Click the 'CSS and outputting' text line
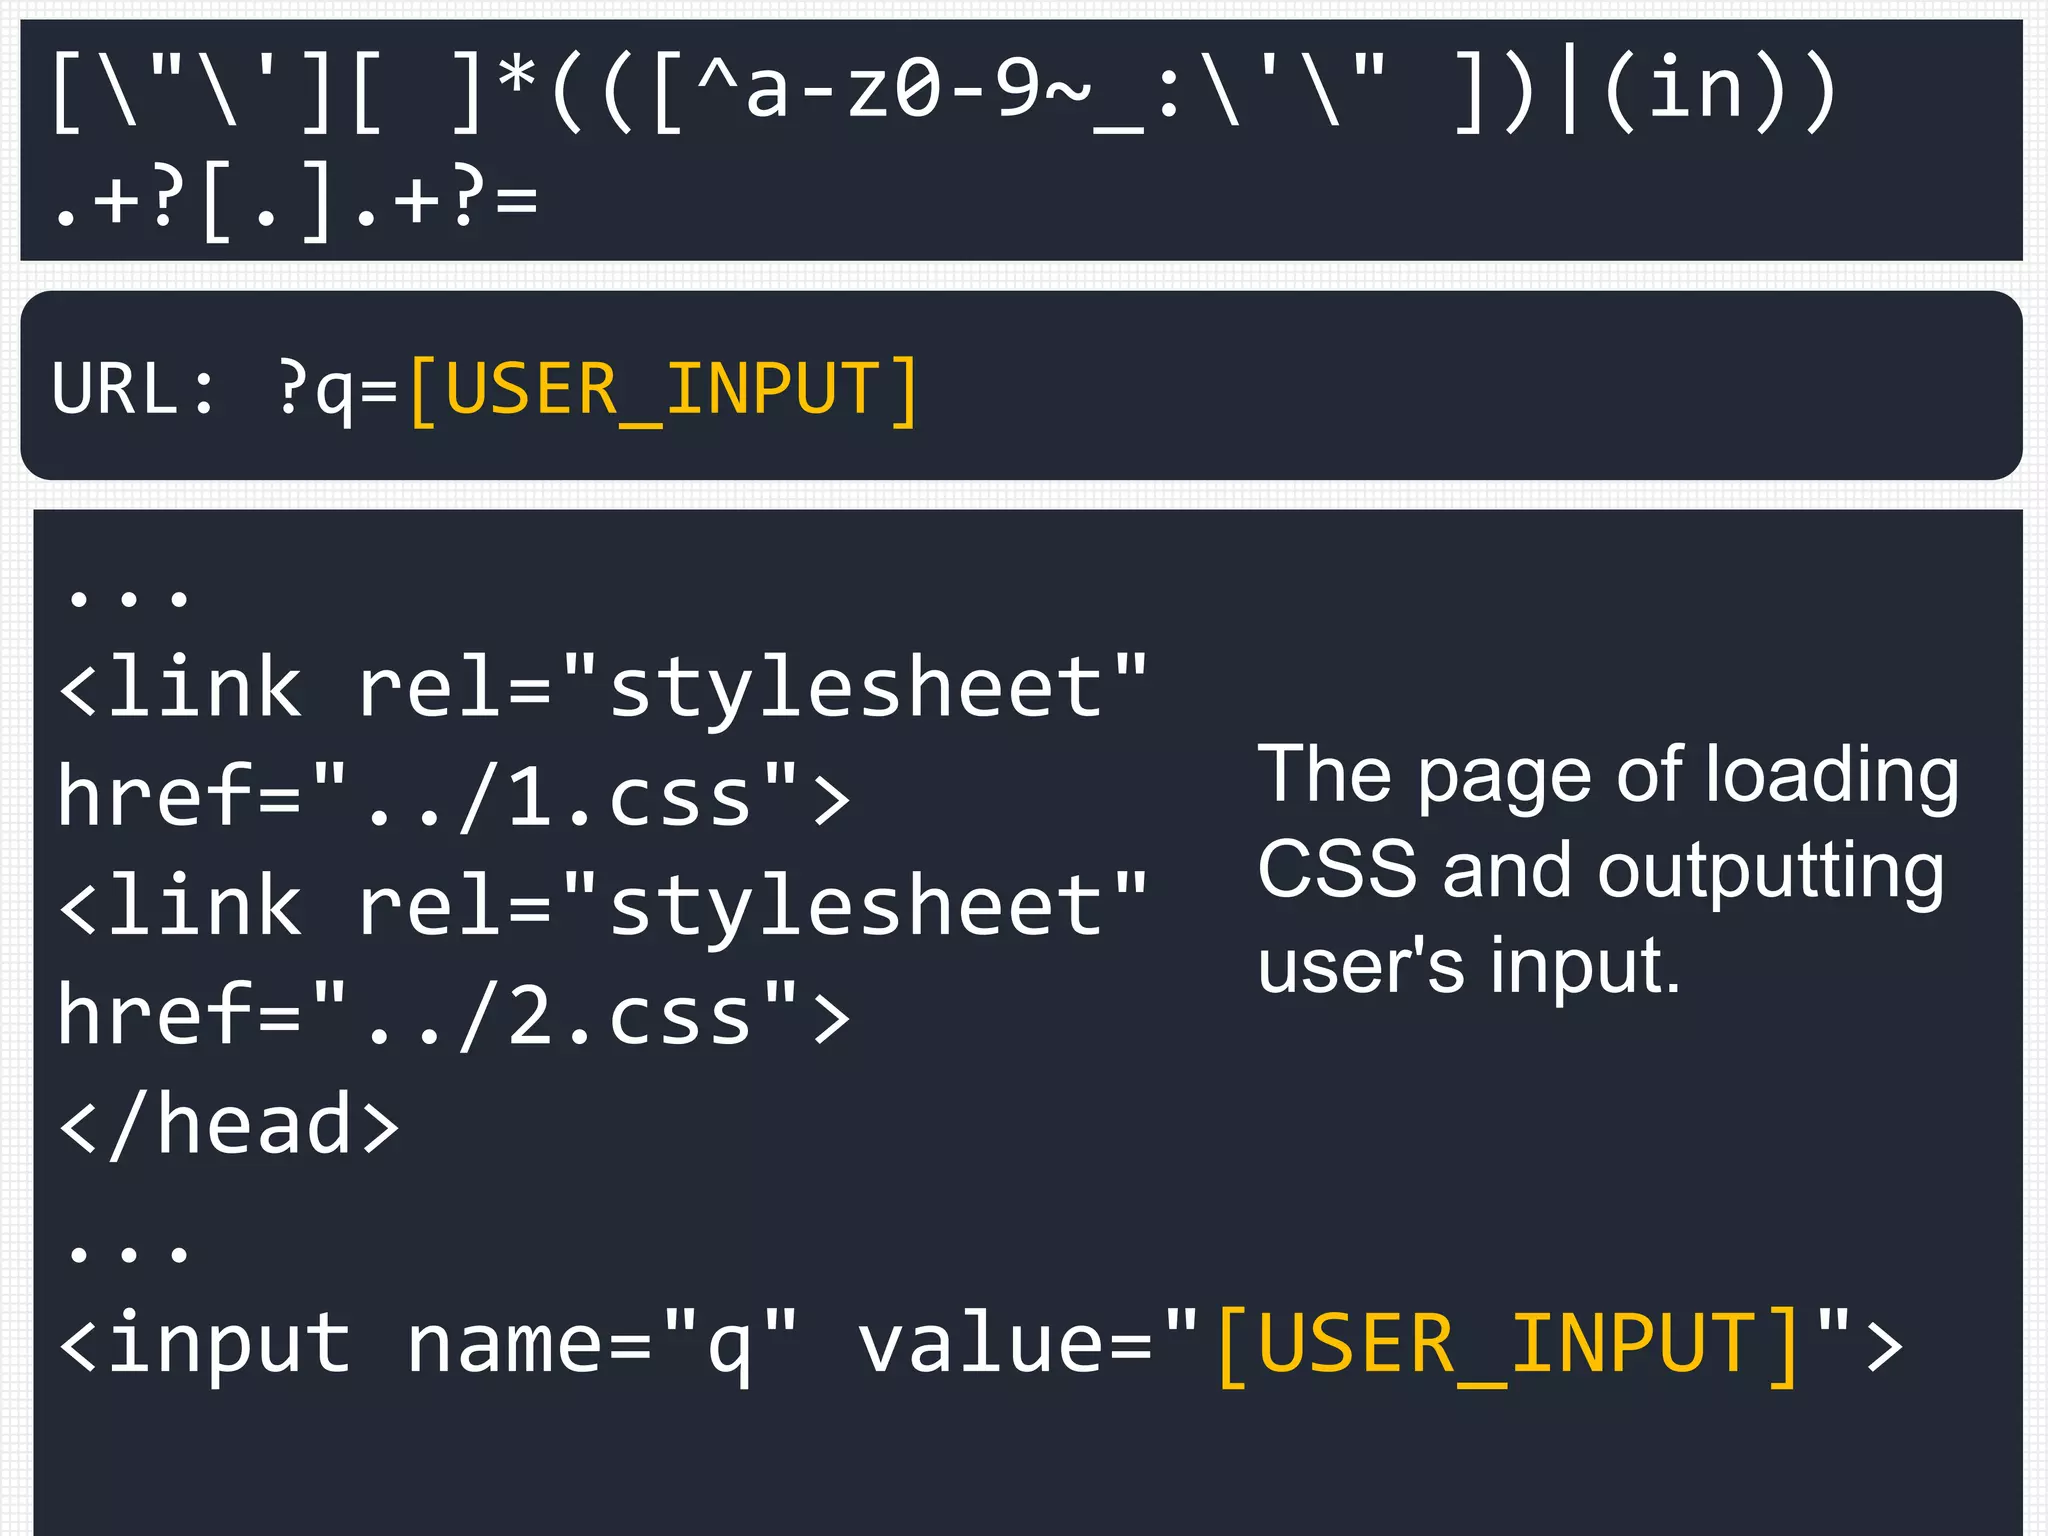The height and width of the screenshot is (1536, 2048). [x=1600, y=870]
